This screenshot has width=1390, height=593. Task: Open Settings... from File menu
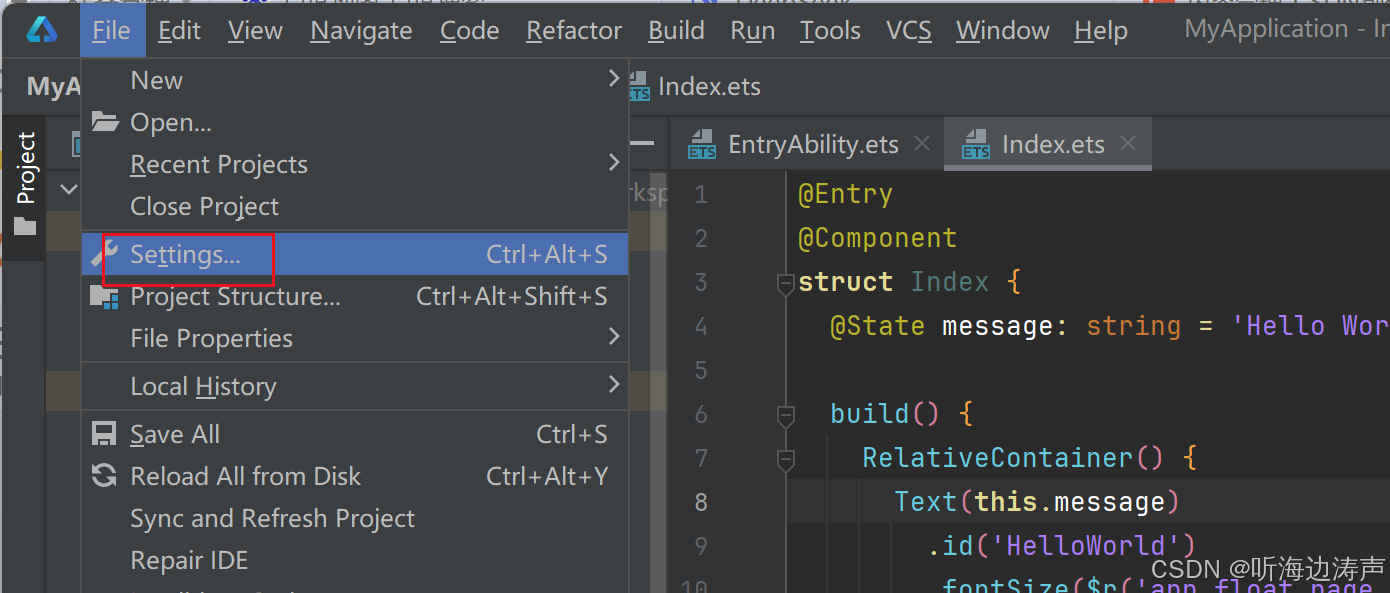click(355, 254)
